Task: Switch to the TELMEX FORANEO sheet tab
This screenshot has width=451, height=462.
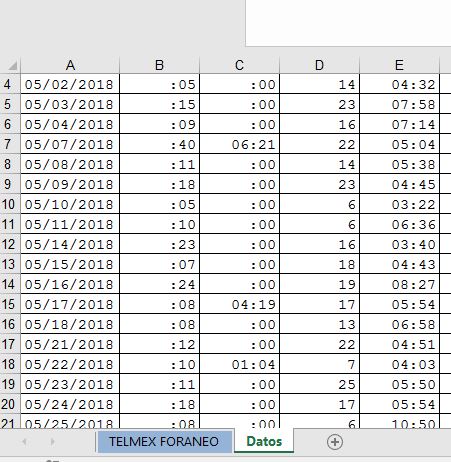Action: (x=164, y=442)
